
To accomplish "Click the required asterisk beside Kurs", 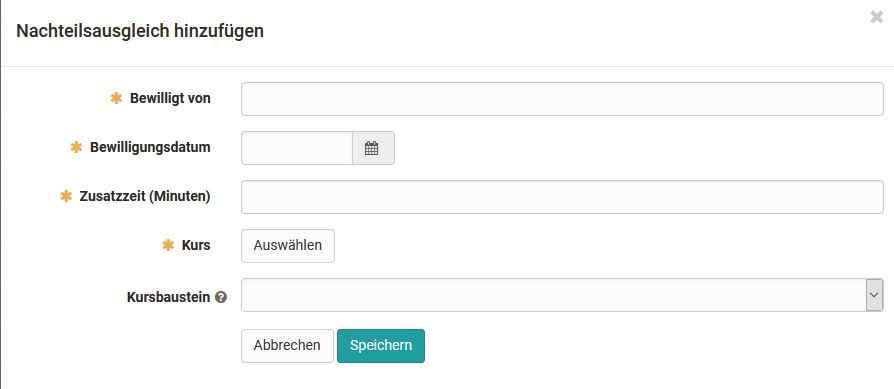I will tap(168, 245).
